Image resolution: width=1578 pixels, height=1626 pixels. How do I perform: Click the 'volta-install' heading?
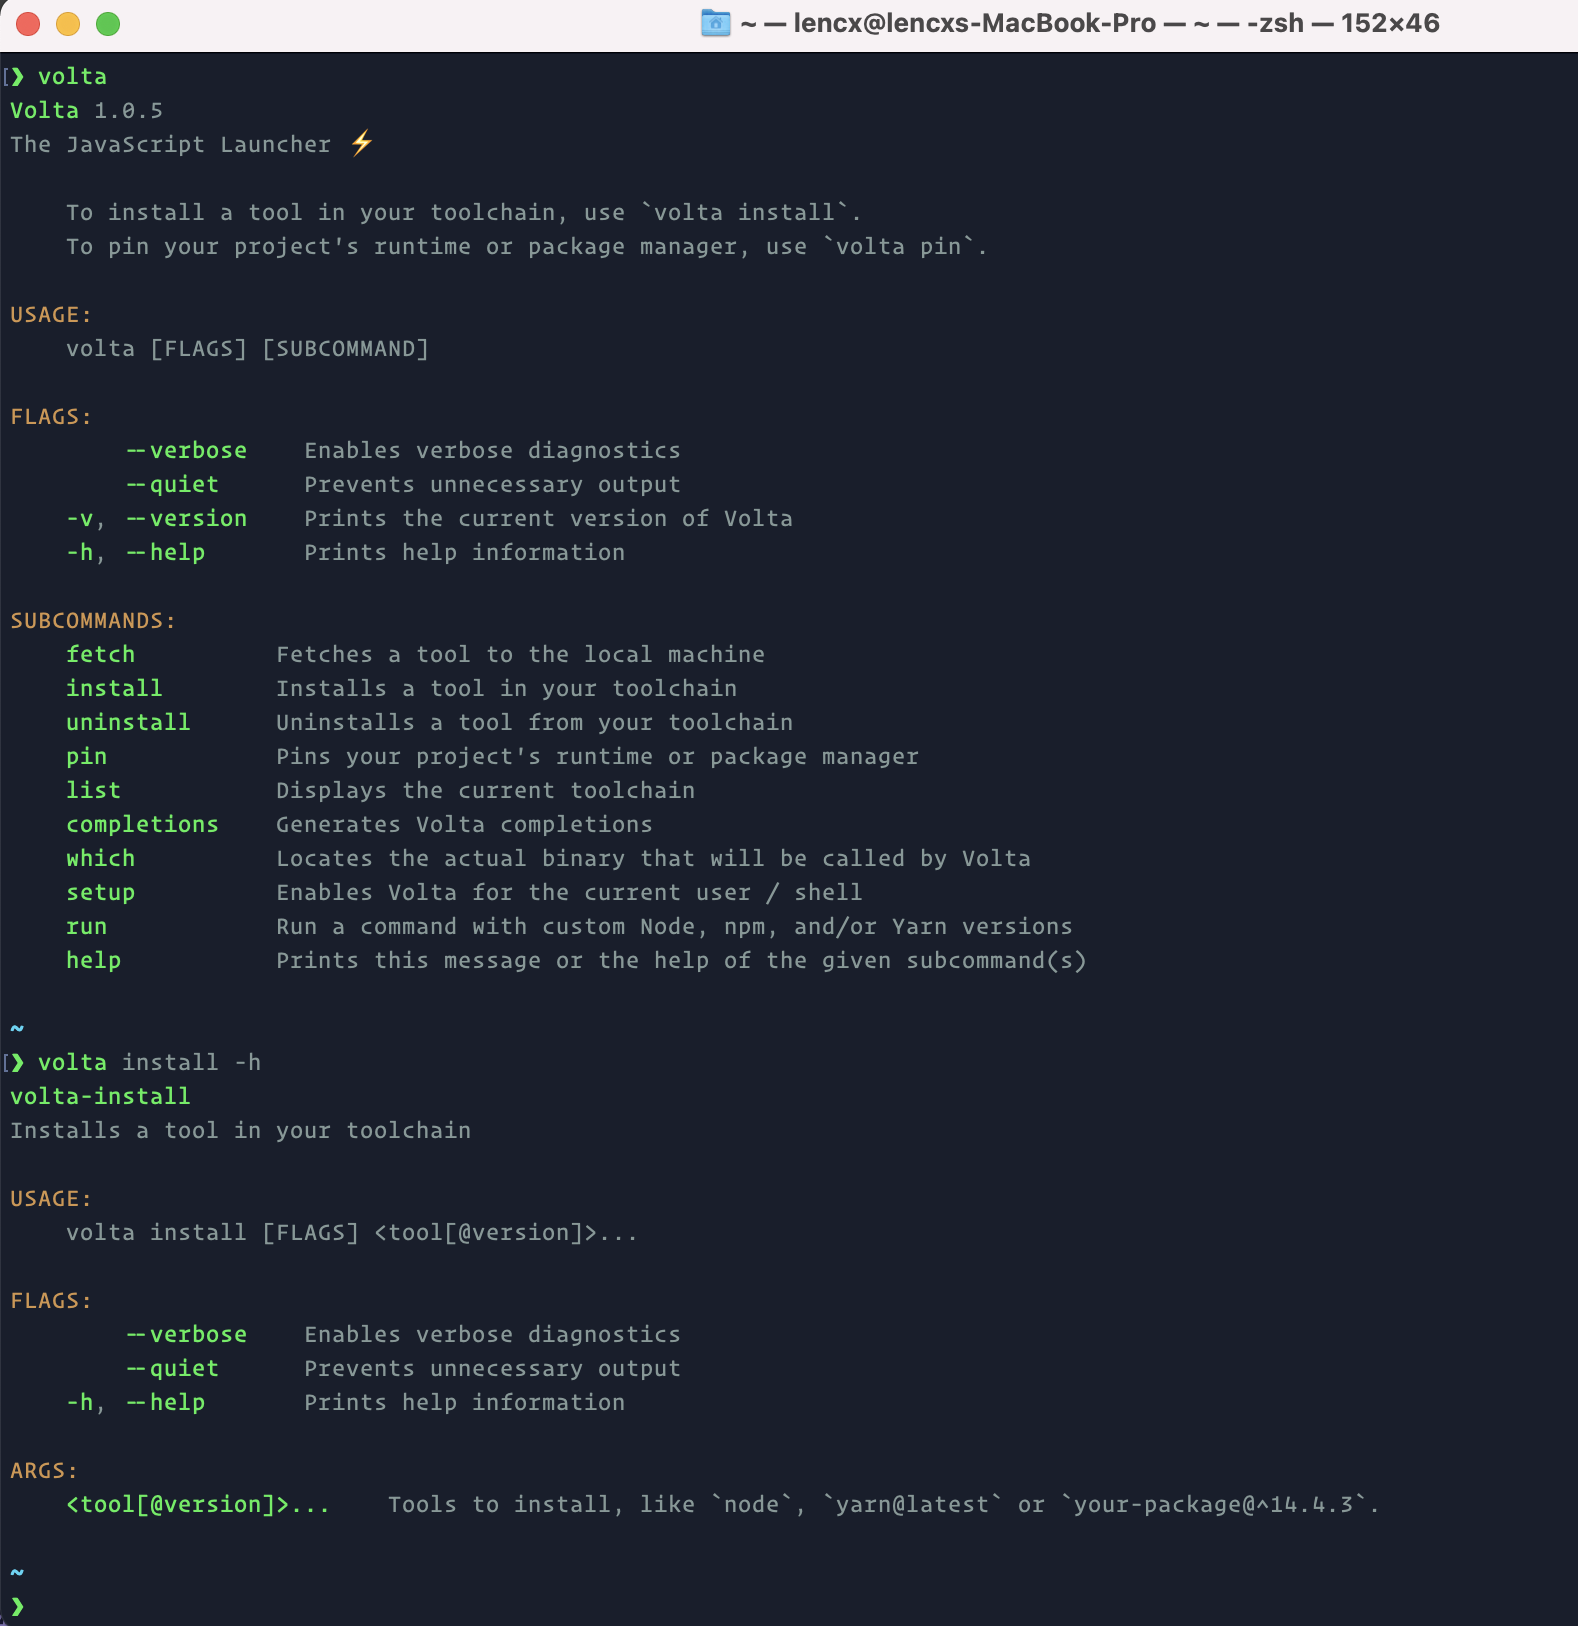[100, 1096]
